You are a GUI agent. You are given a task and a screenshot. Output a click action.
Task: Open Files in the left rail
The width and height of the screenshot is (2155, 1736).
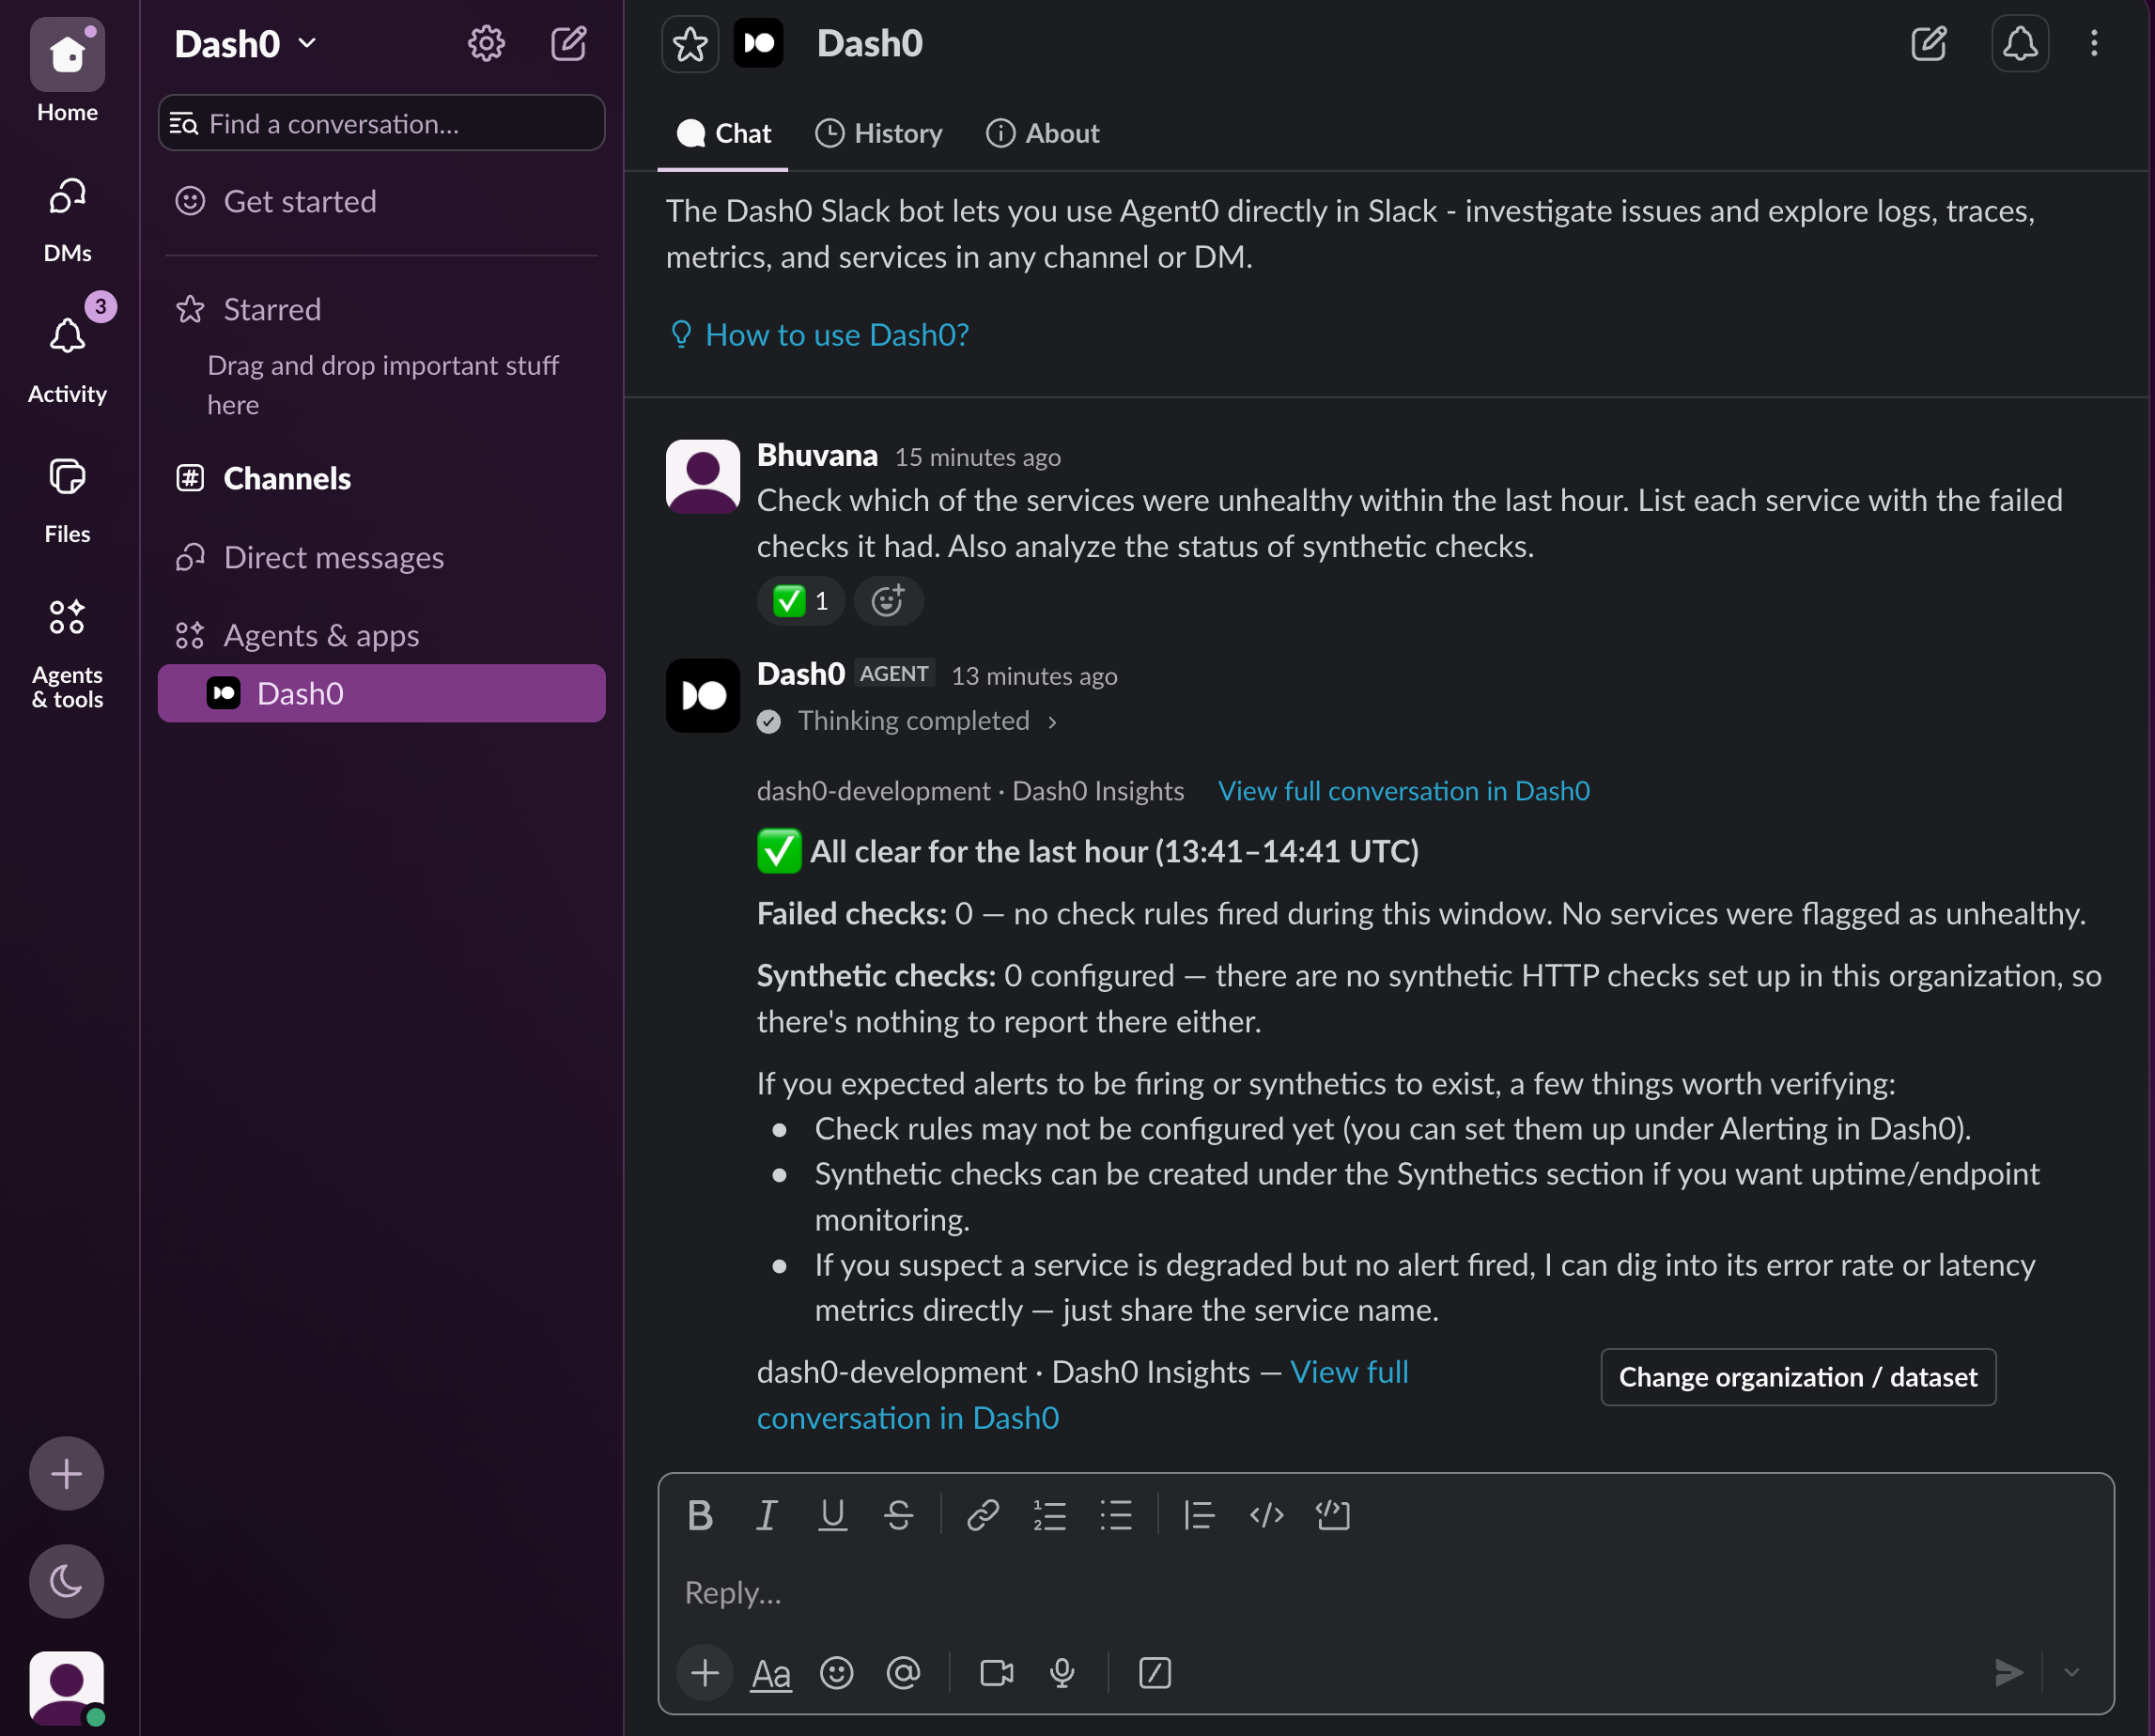coord(67,500)
